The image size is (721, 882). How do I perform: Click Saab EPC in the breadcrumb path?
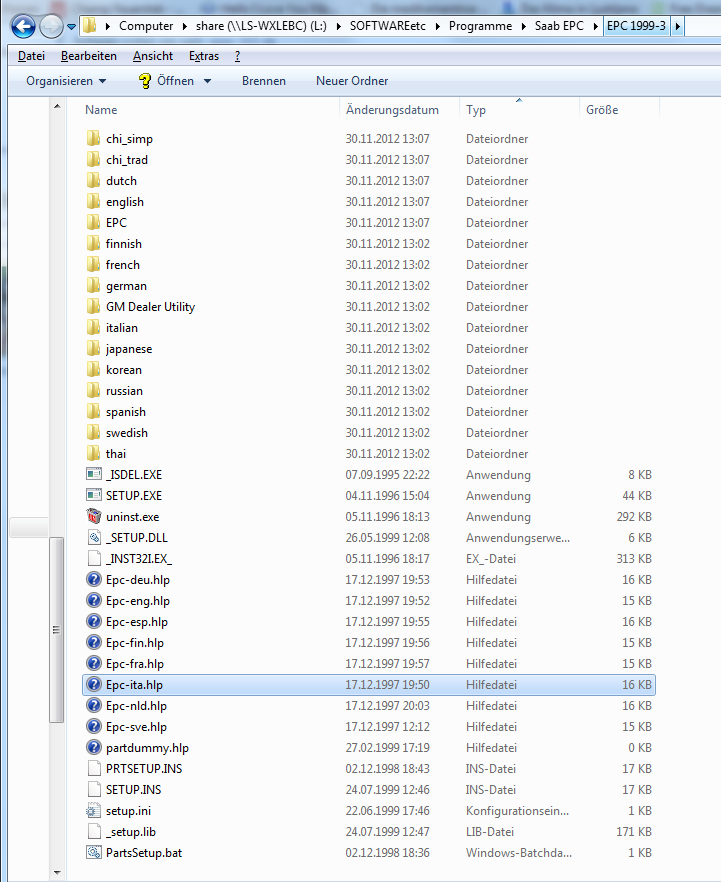(x=559, y=26)
